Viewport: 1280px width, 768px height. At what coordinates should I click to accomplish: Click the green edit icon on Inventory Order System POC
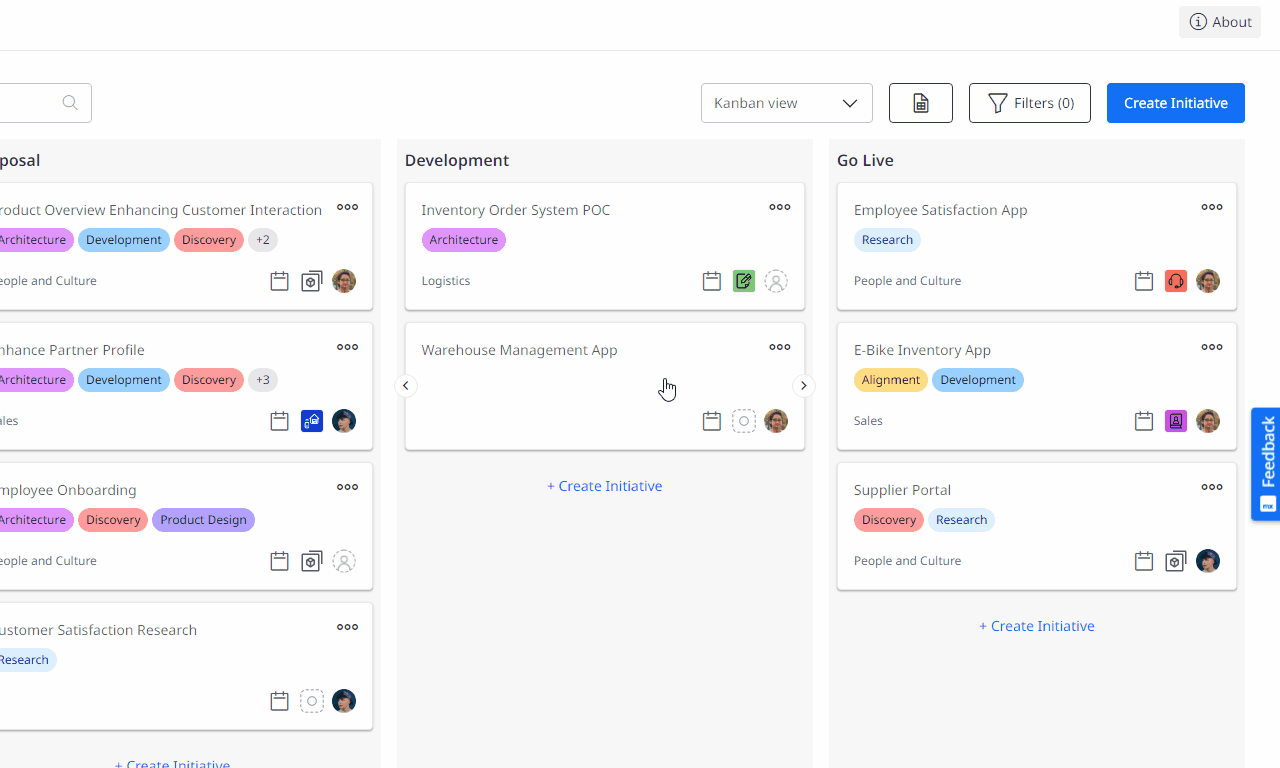coord(744,281)
